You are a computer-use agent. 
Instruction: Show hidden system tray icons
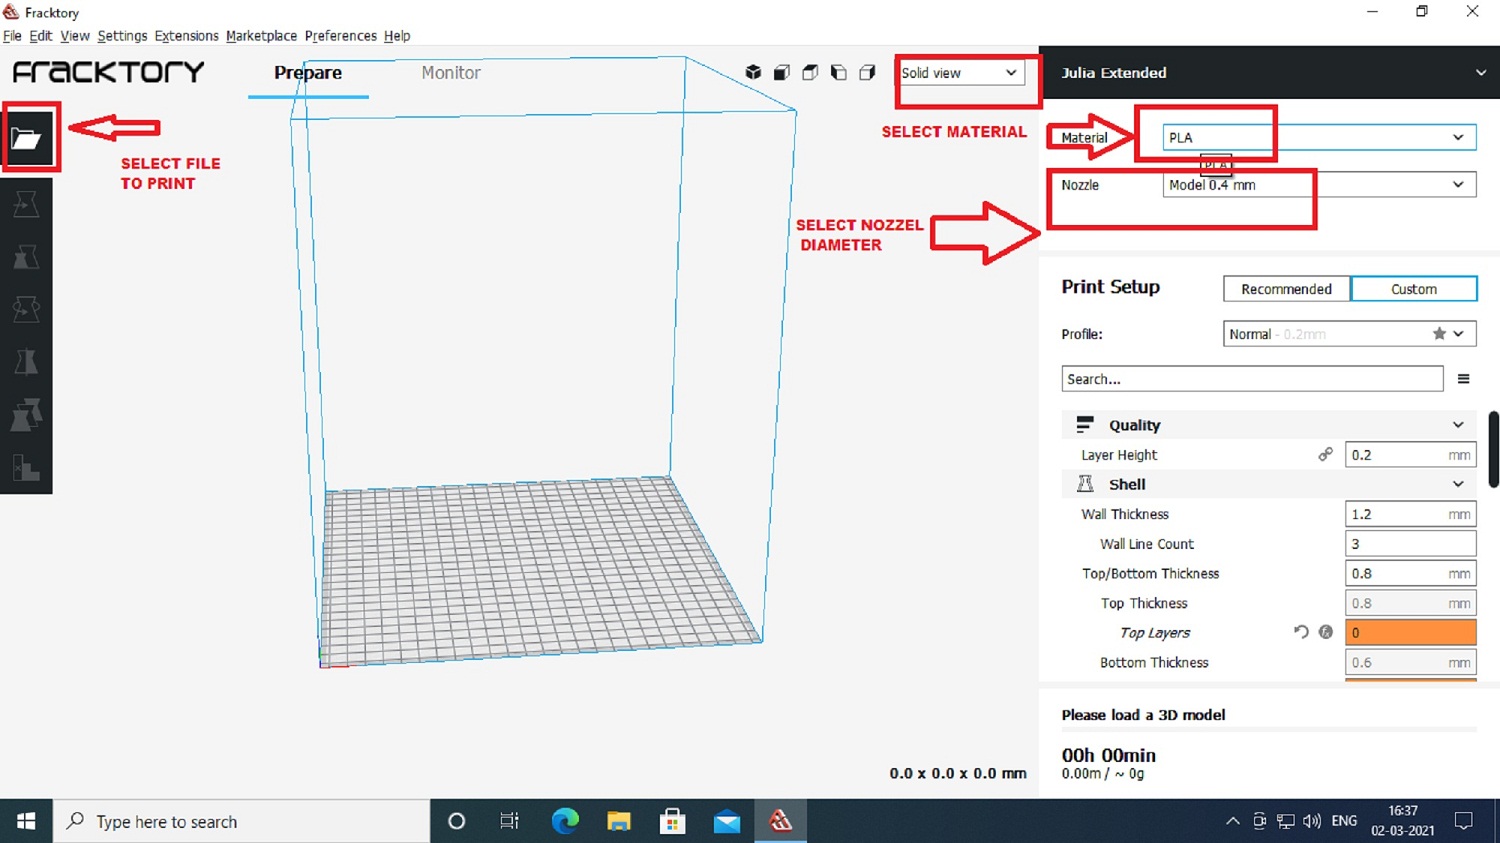coord(1232,821)
